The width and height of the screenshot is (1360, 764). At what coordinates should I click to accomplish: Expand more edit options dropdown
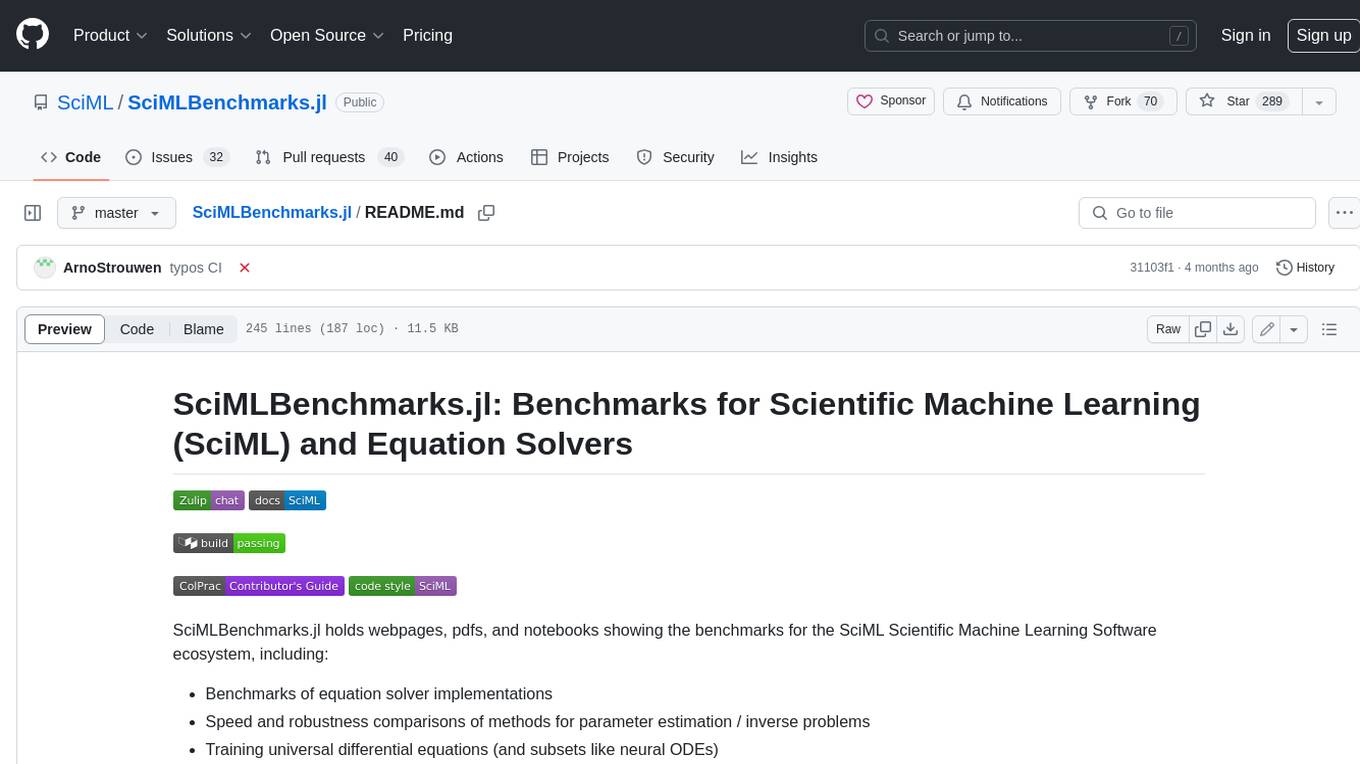pos(1294,329)
